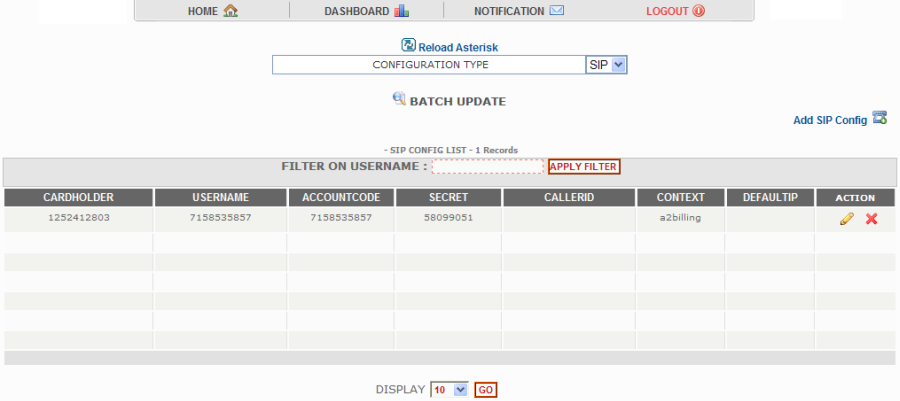Click the Notification envelope icon
The image size is (900, 401).
556,10
